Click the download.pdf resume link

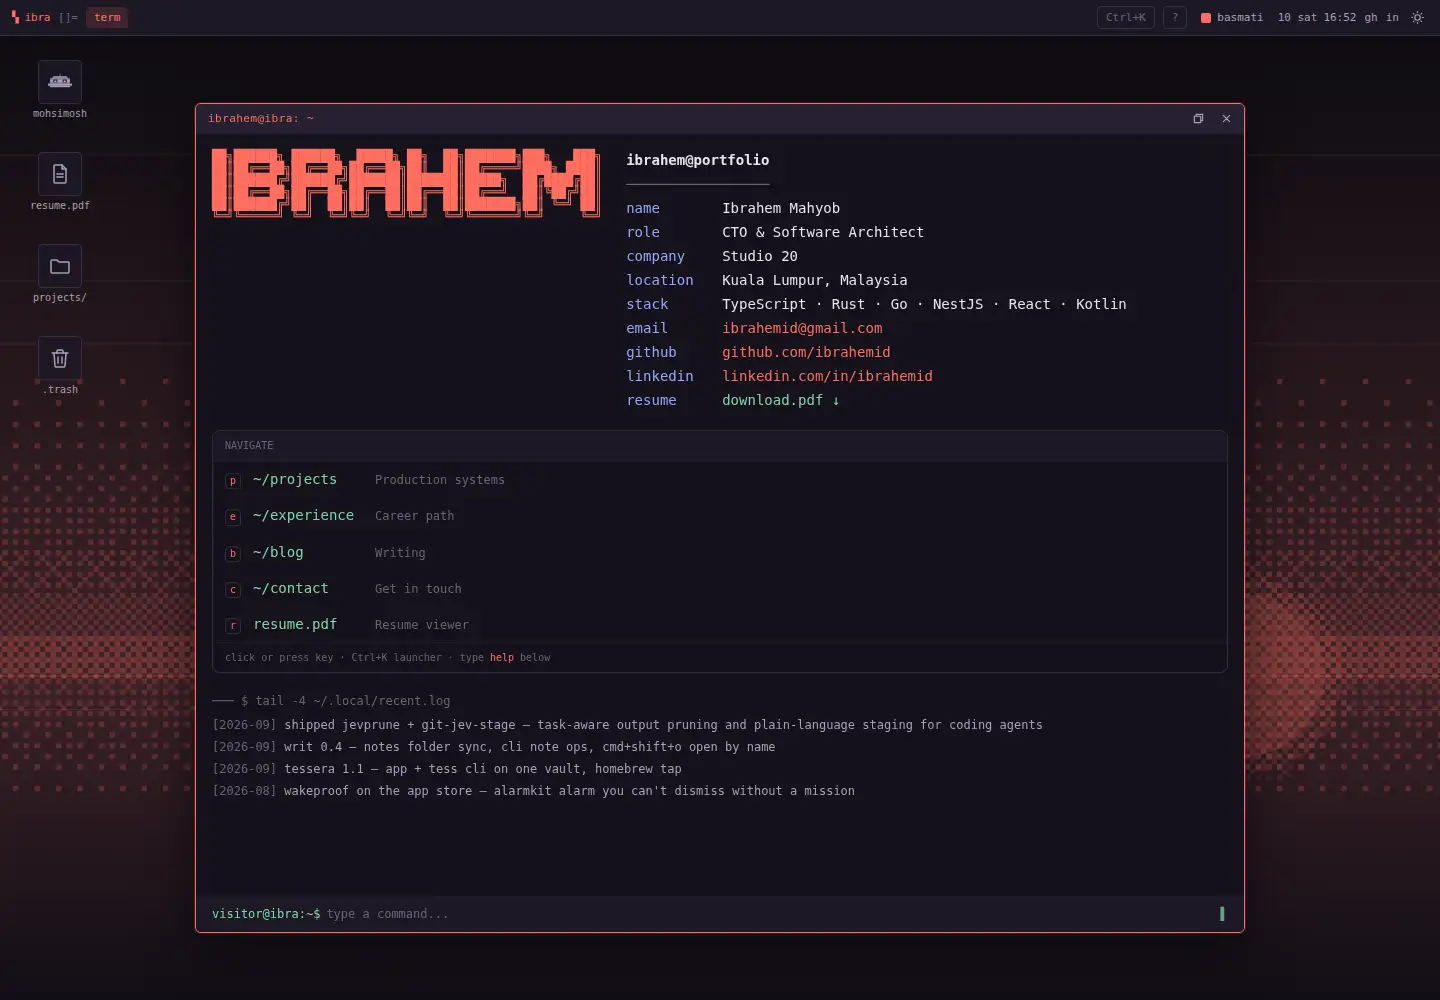click(781, 400)
